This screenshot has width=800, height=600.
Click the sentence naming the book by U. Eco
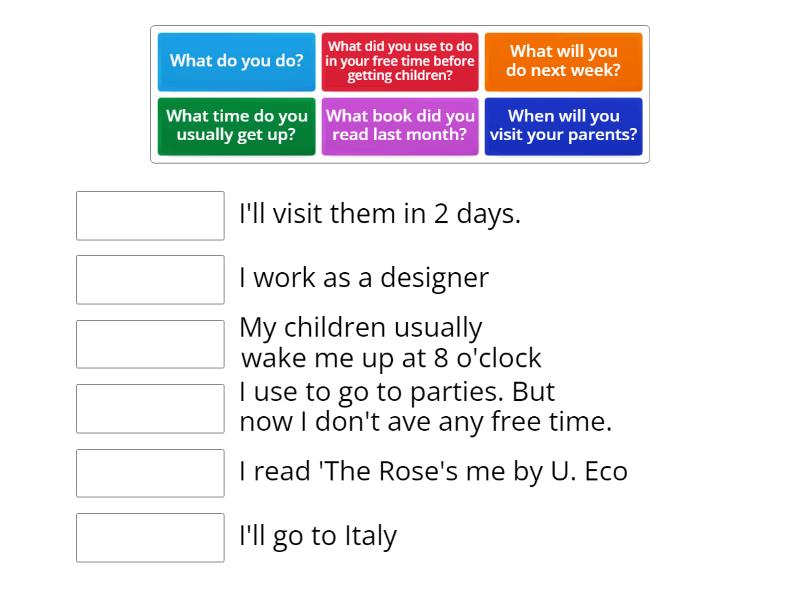tap(432, 470)
